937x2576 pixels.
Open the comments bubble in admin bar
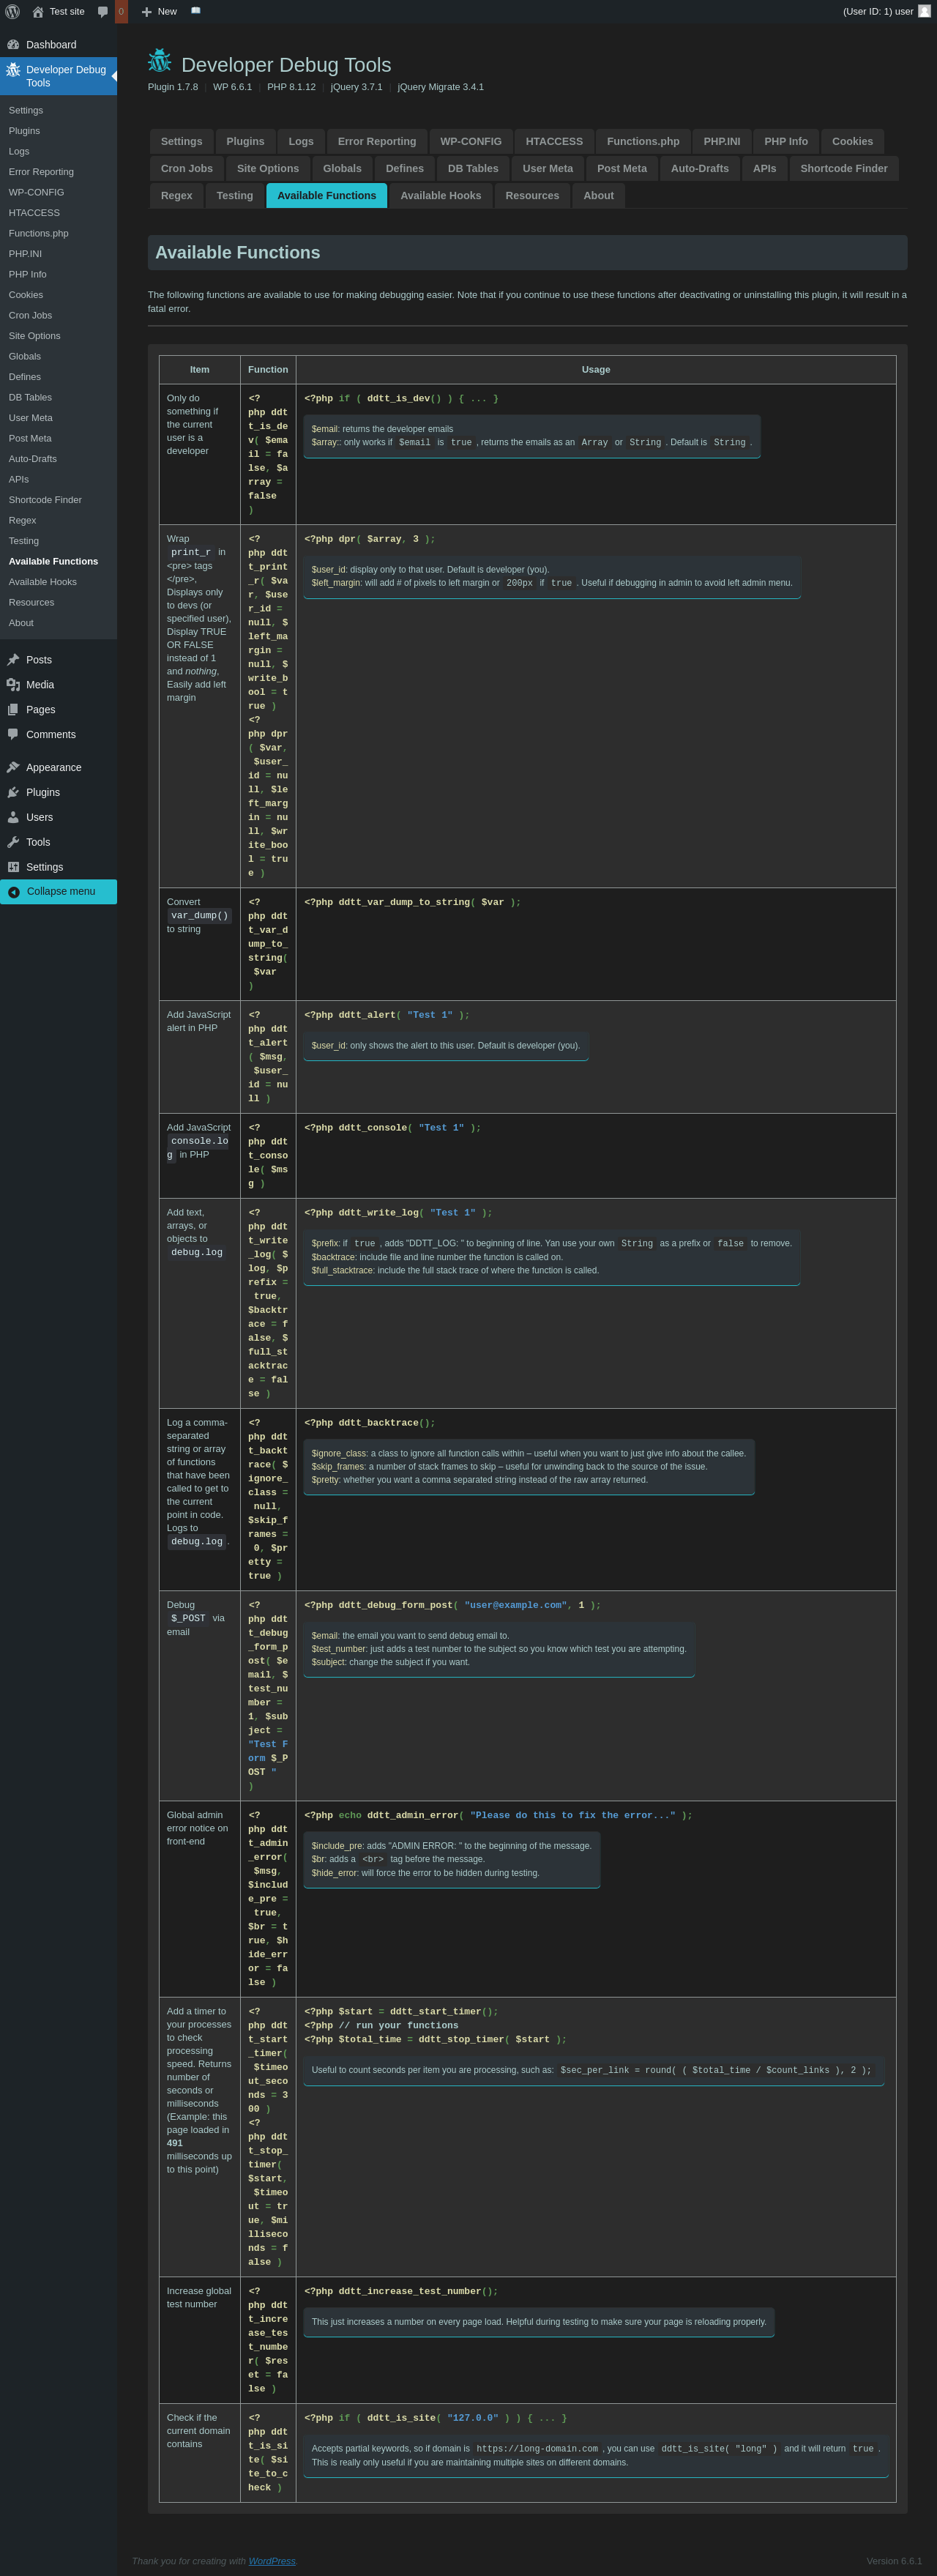(103, 12)
